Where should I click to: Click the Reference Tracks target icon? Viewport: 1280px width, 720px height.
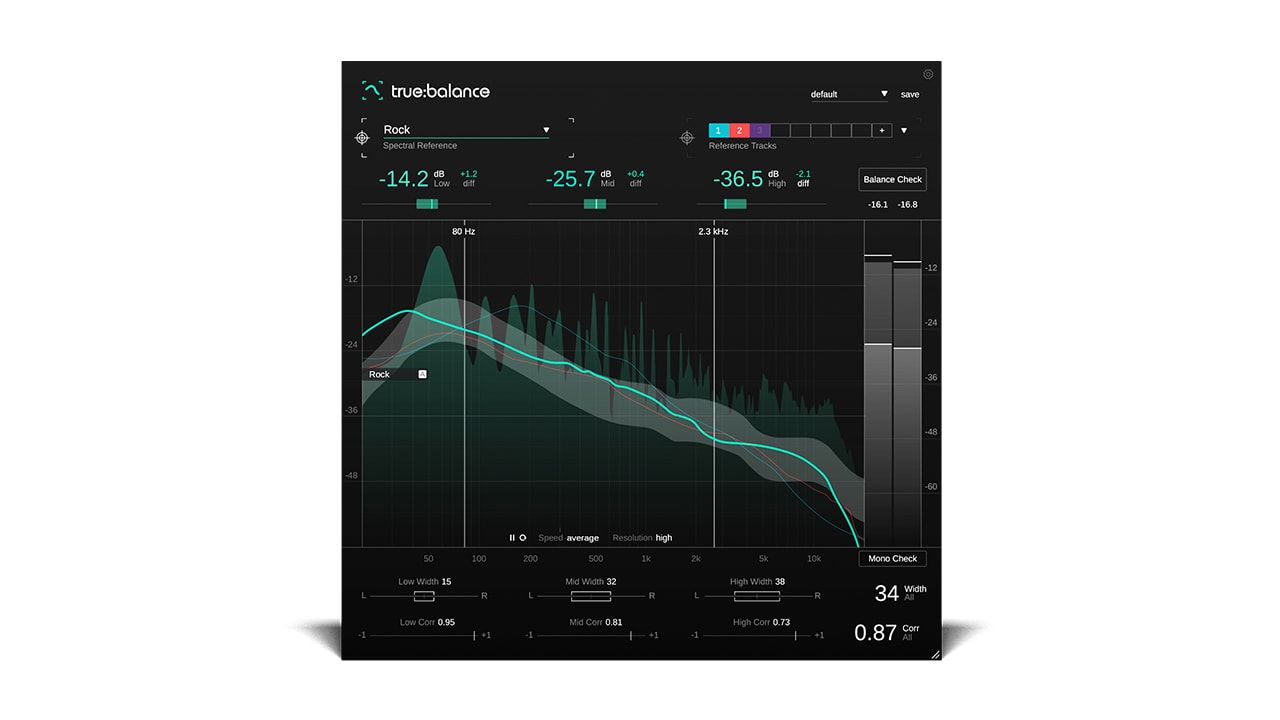tap(687, 137)
